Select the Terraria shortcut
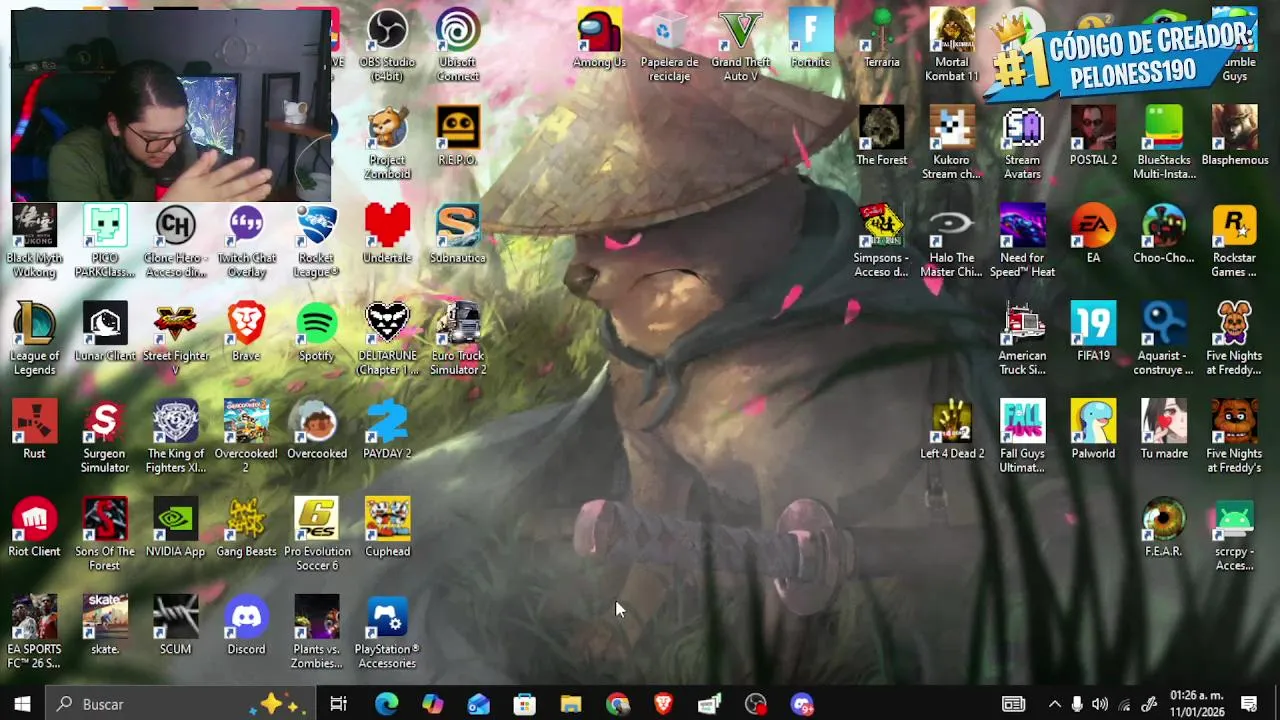This screenshot has width=1280, height=720. pos(881,30)
